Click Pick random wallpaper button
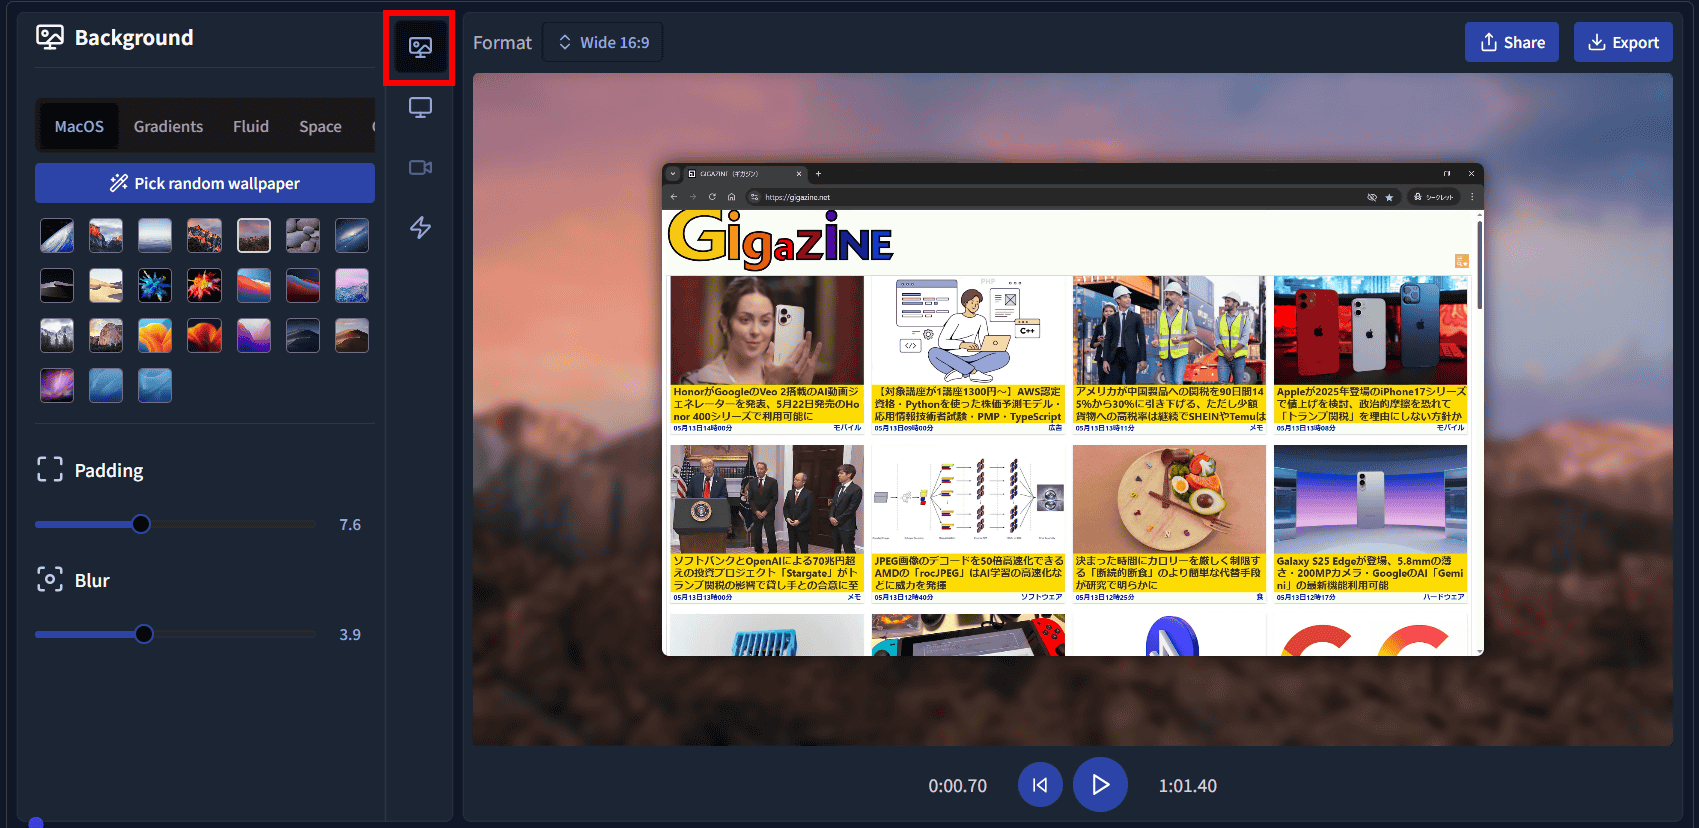The width and height of the screenshot is (1699, 828). 205,183
